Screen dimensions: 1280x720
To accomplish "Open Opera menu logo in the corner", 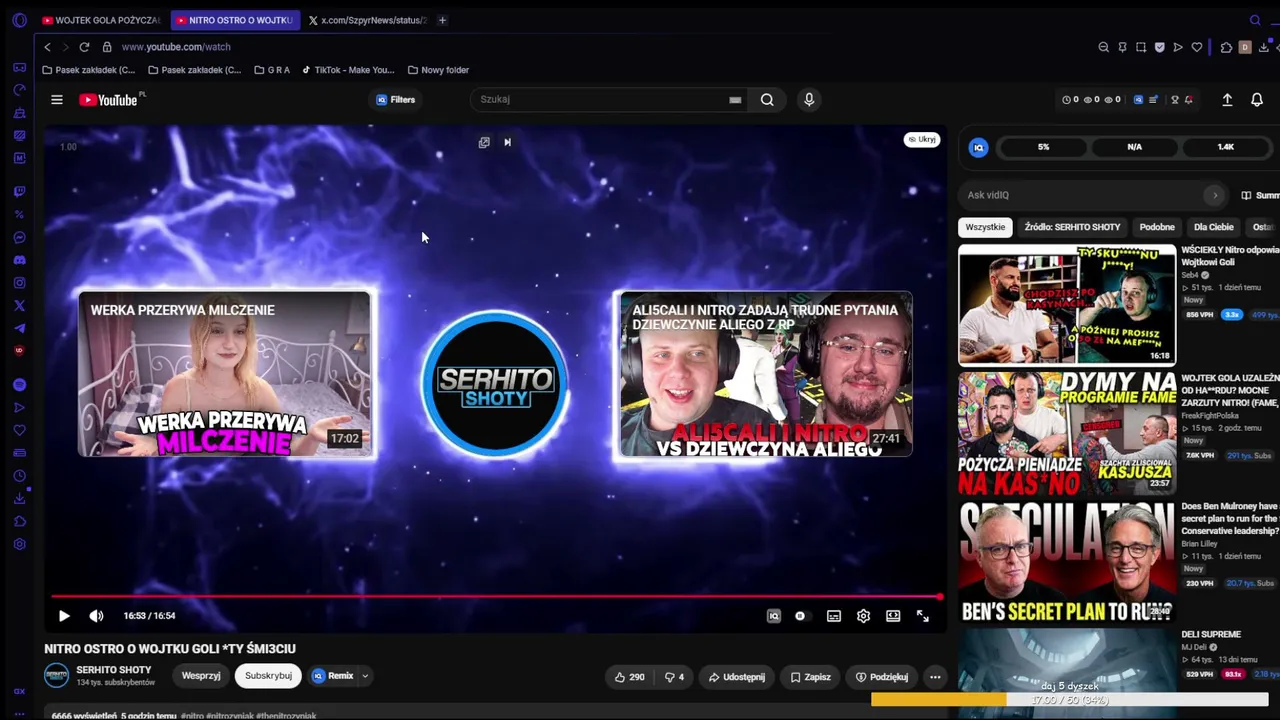I will (19, 20).
